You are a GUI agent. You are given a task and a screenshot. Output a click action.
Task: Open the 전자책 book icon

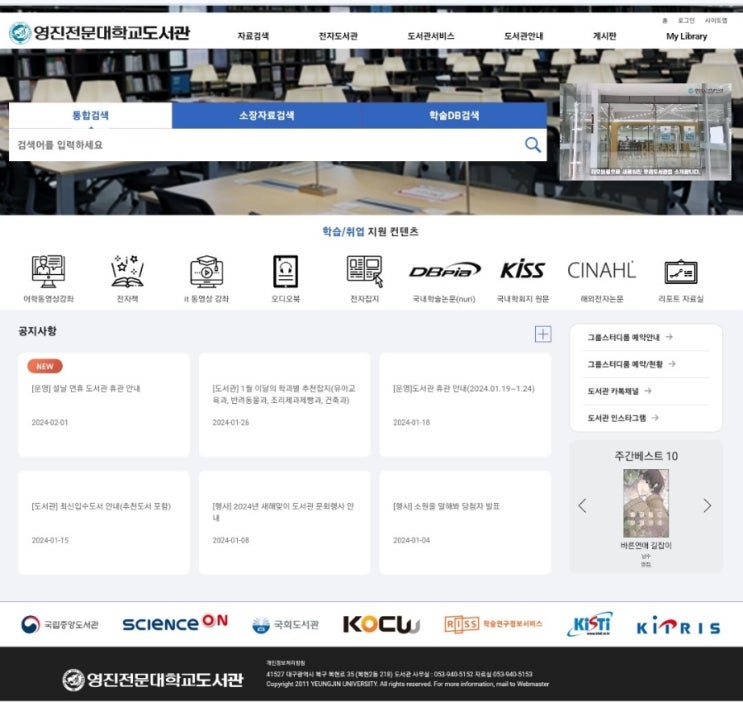point(127,271)
